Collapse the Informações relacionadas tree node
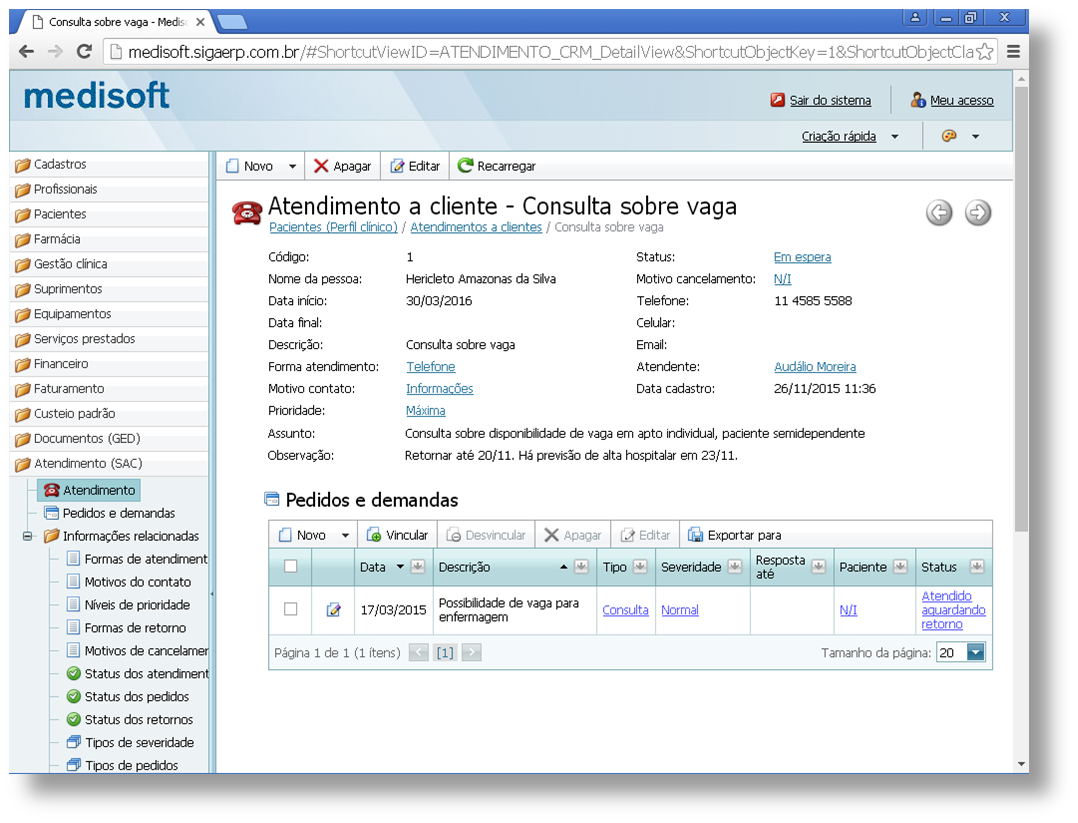Screen dimensions: 1078x823 click(28, 536)
